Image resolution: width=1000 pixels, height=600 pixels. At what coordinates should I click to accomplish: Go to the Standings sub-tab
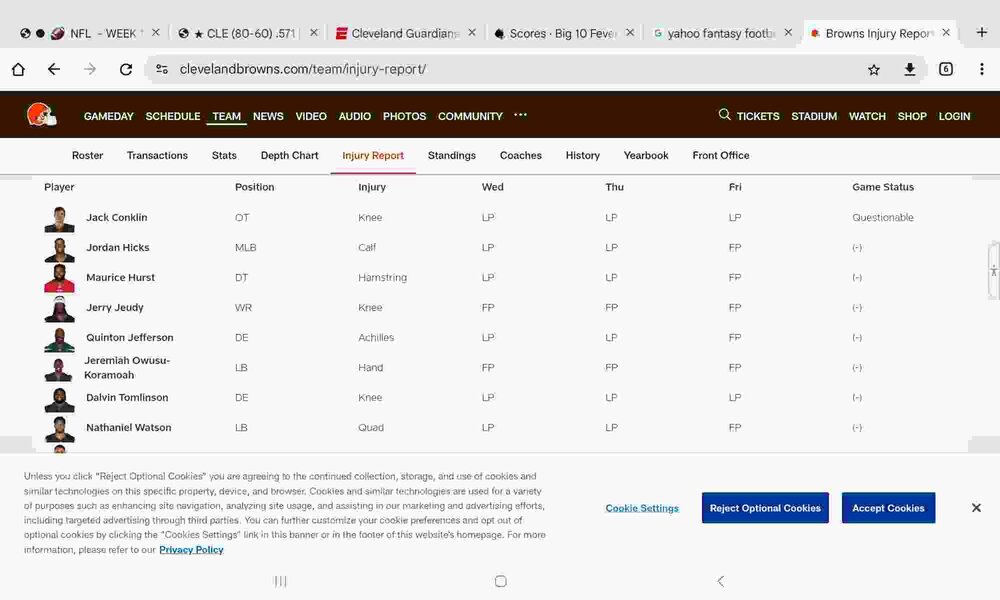pos(452,155)
